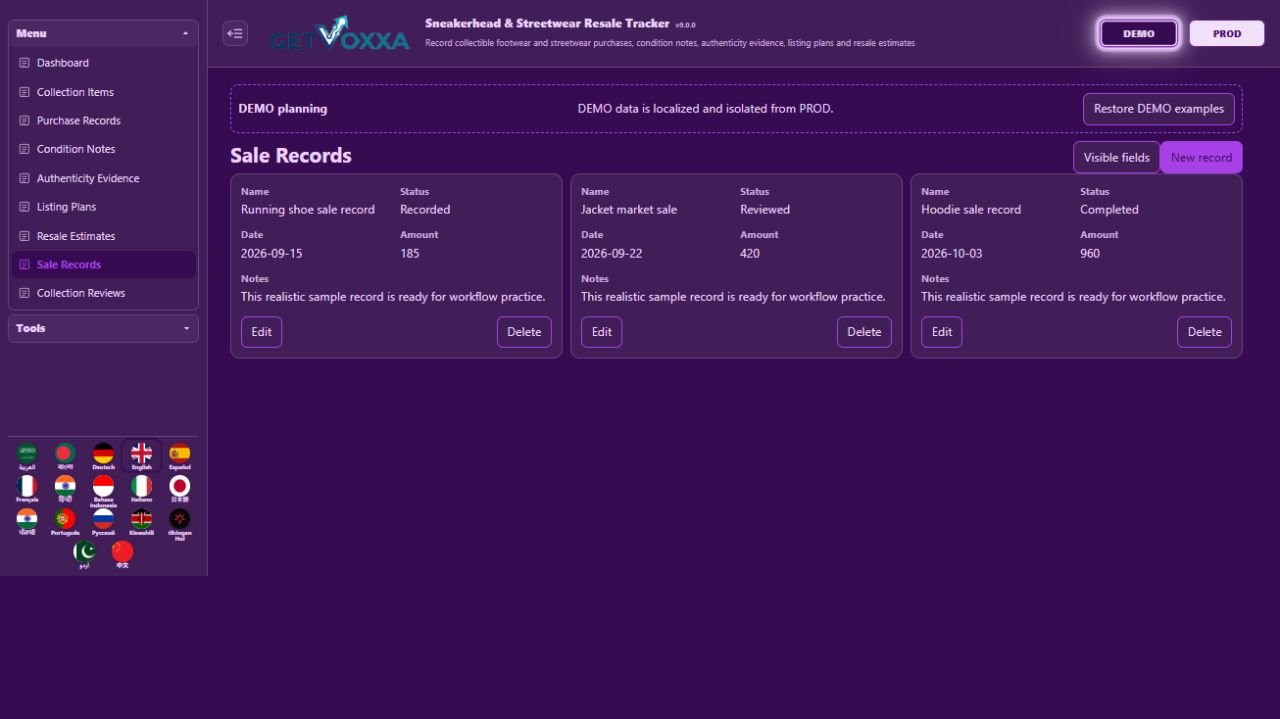Click Restore DEMO examples
This screenshot has height=719, width=1280.
pyautogui.click(x=1159, y=109)
